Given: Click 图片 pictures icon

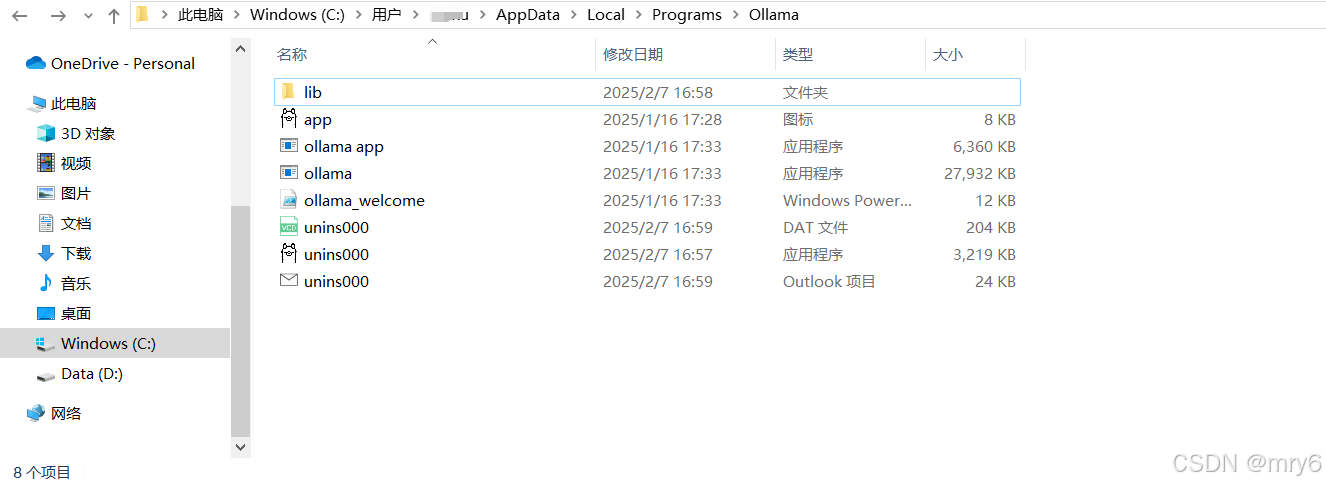Looking at the screenshot, I should coord(46,193).
